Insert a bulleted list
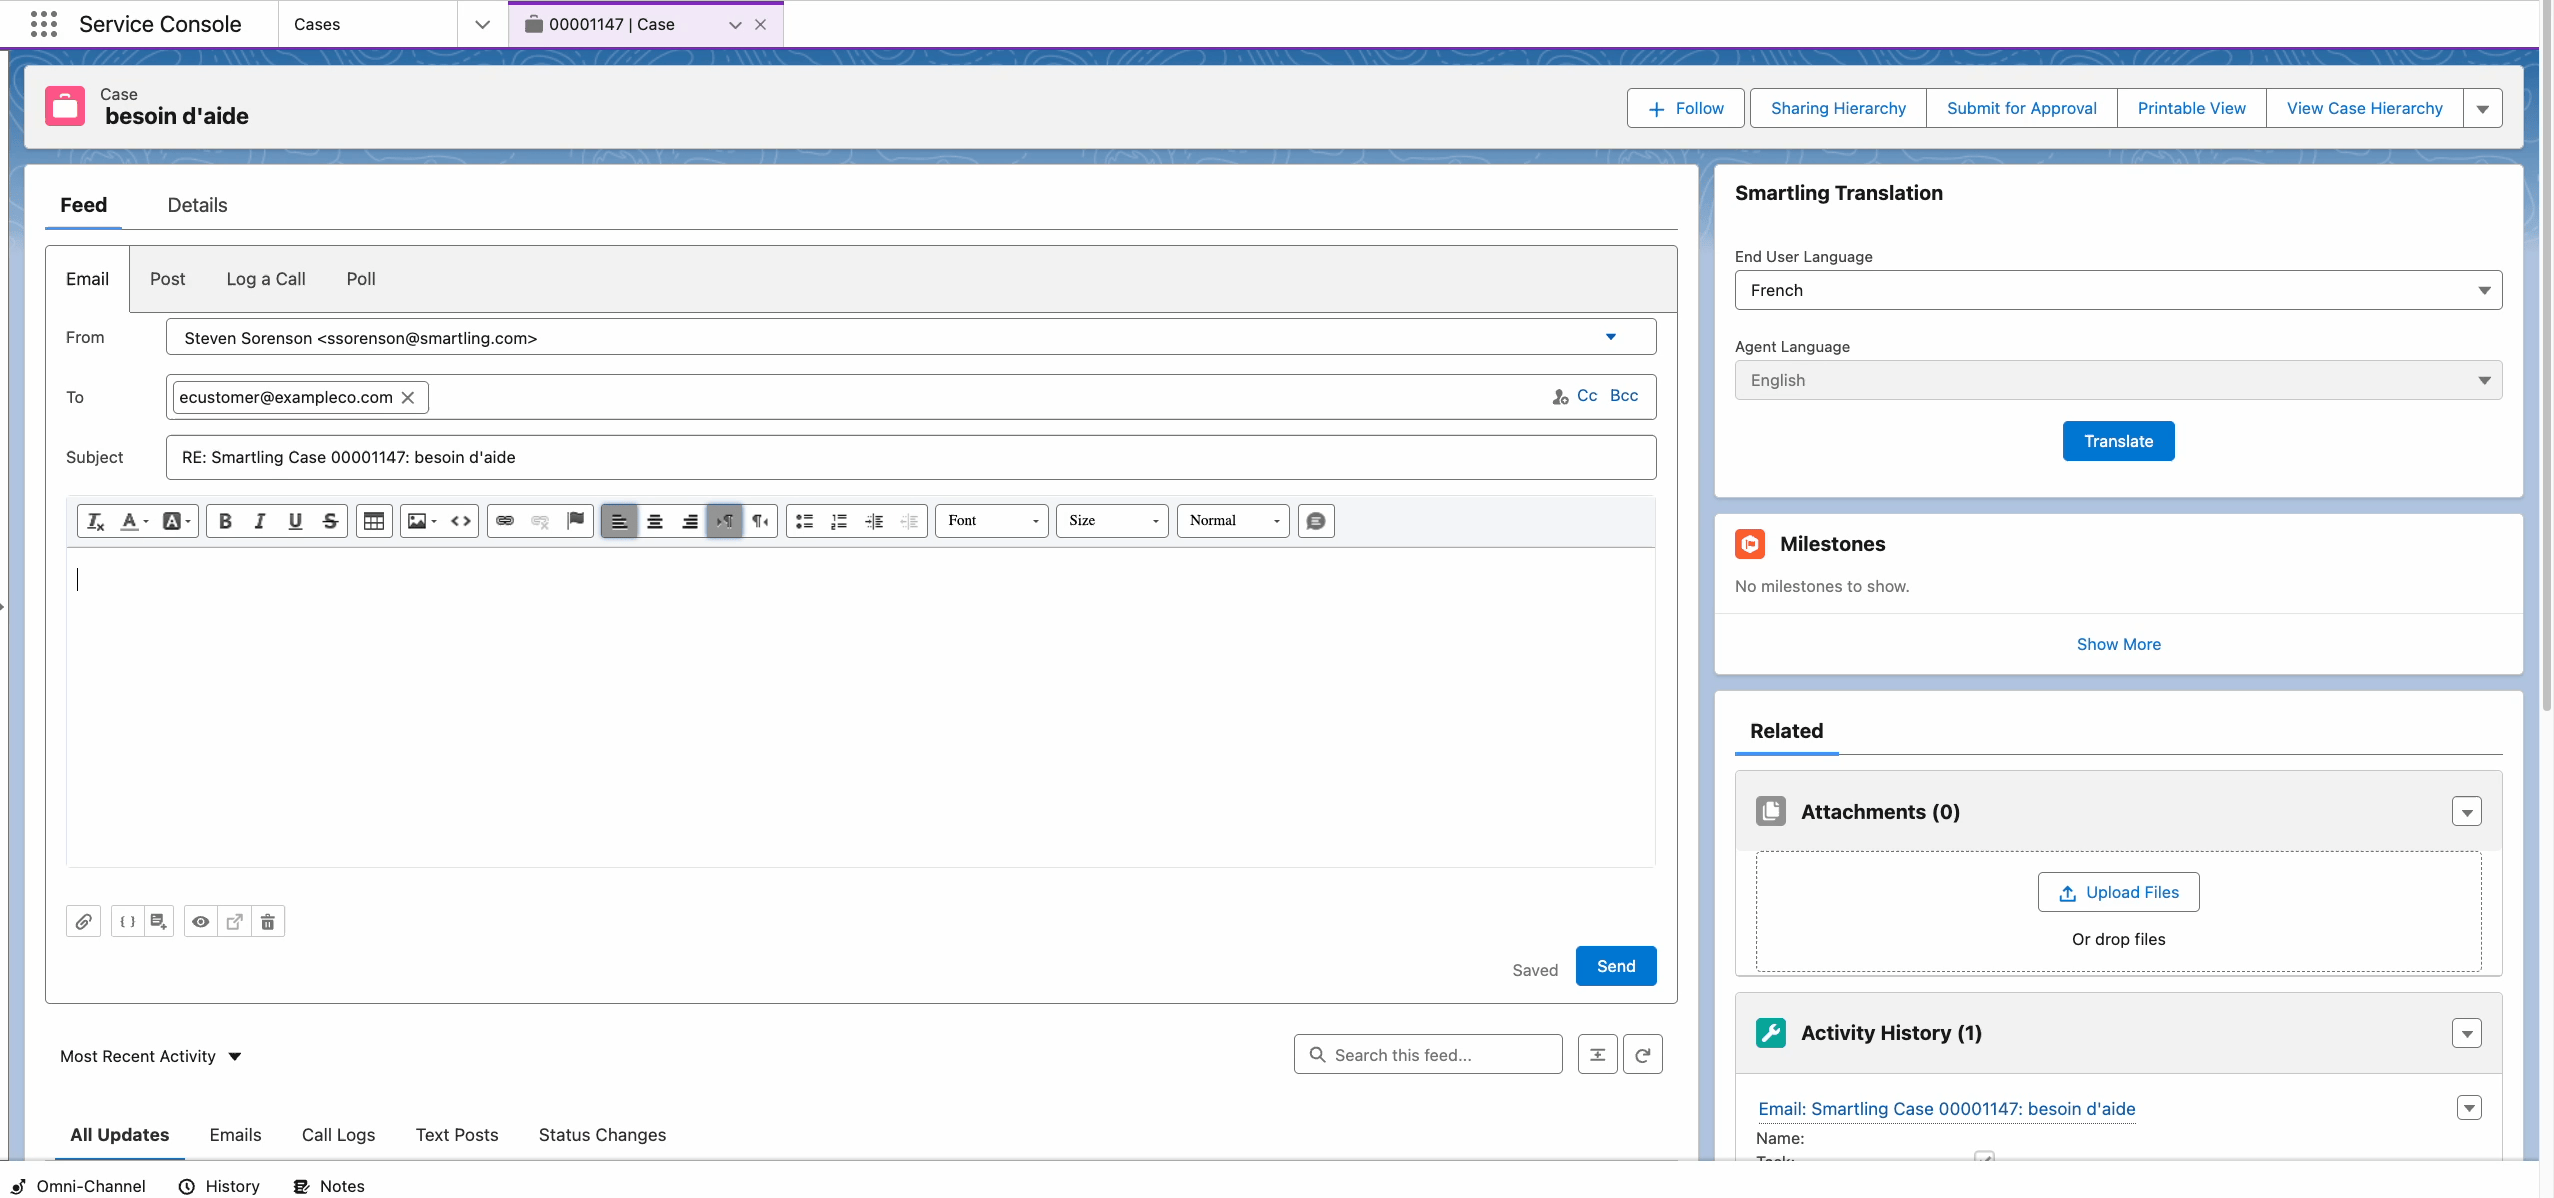Image resolution: width=2554 pixels, height=1198 pixels. (804, 521)
